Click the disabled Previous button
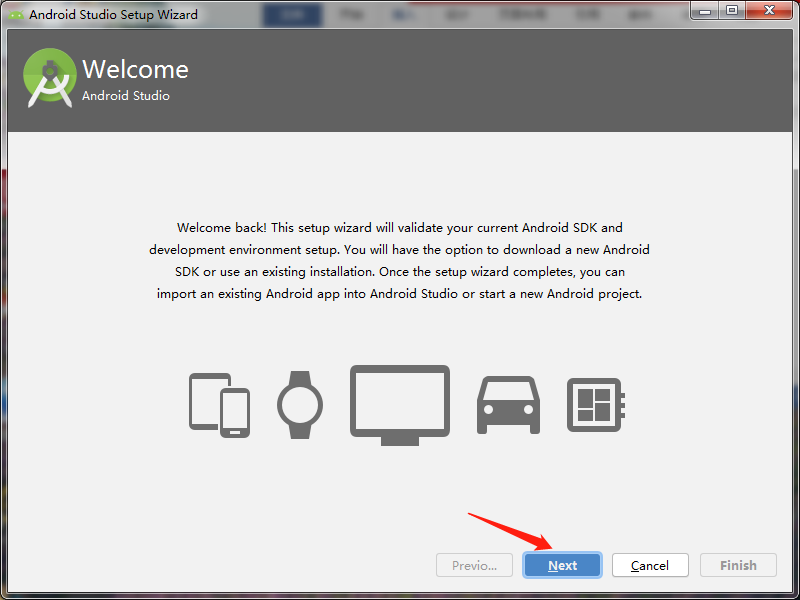This screenshot has width=800, height=600. [474, 565]
